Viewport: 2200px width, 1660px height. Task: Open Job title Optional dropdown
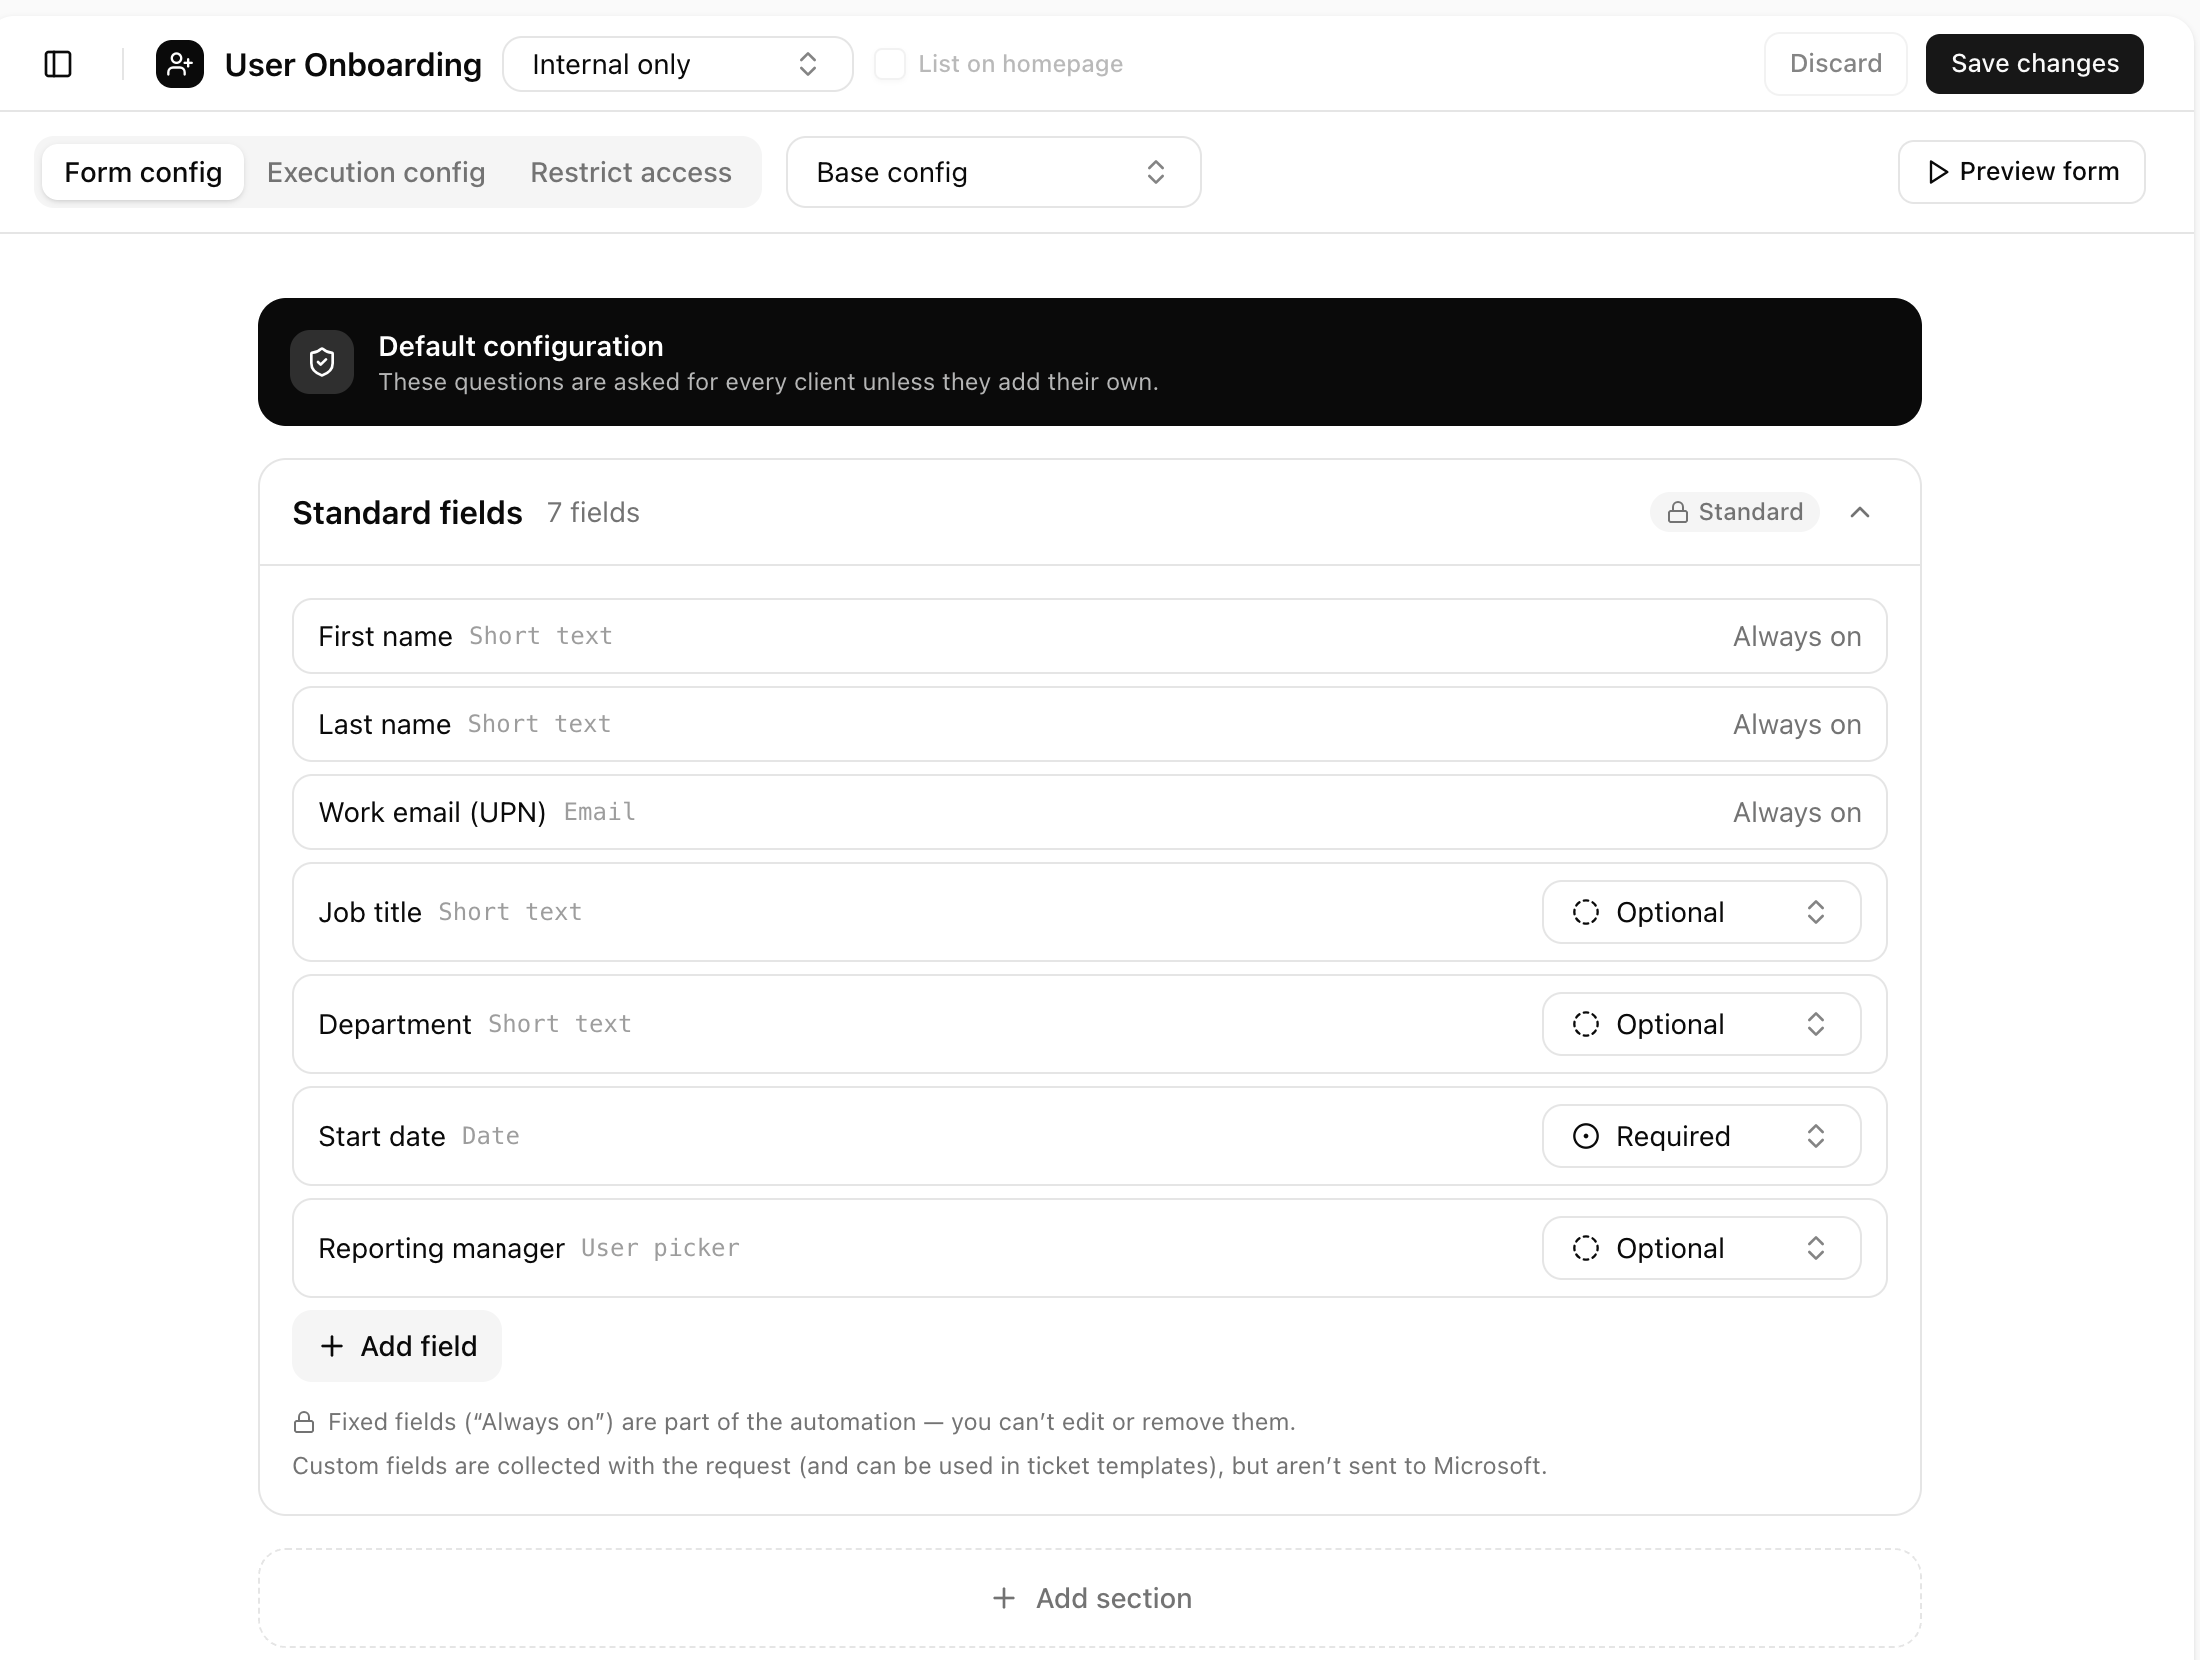coord(1702,912)
